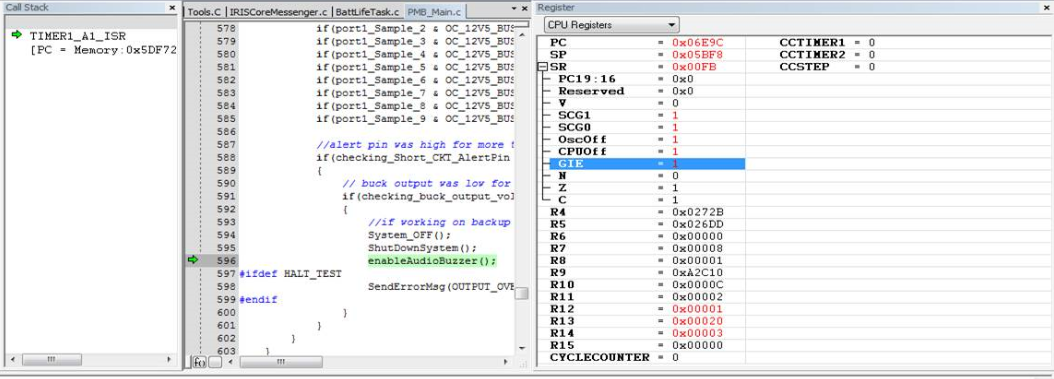This screenshot has width=1054, height=379.
Task: Switch to the BattLifeTask.c tab
Action: (x=366, y=12)
